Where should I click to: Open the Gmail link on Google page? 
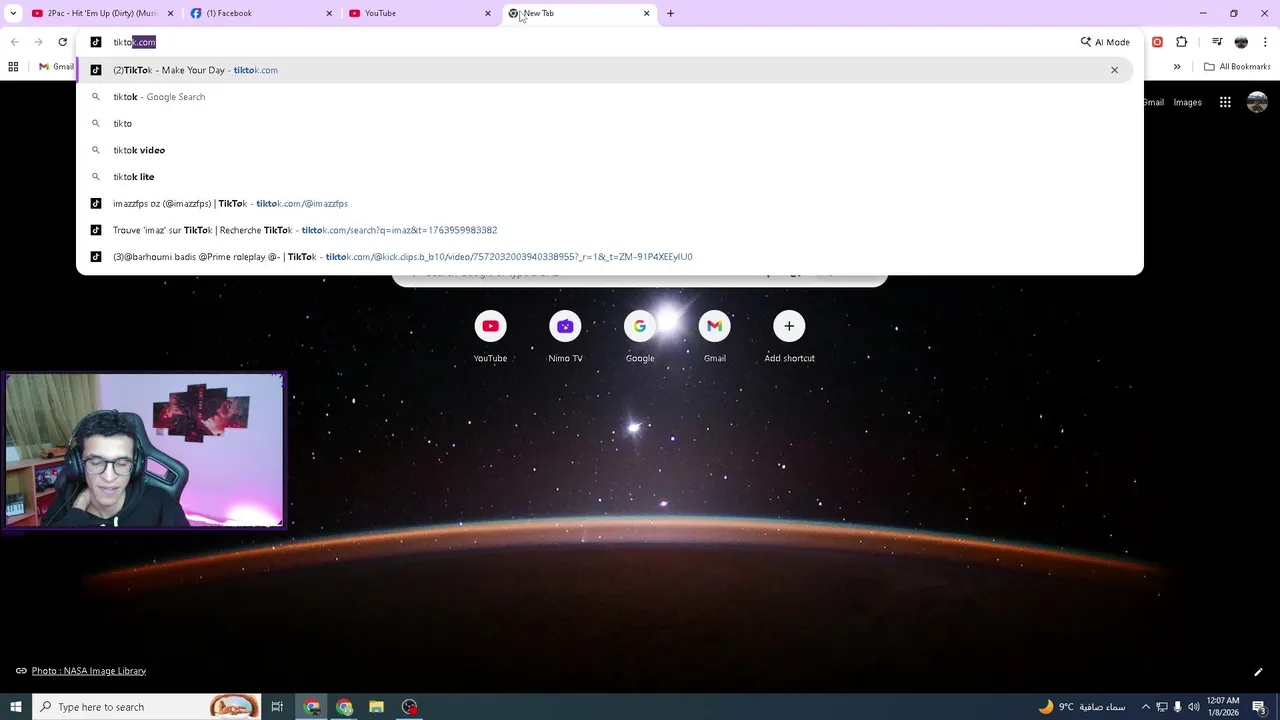[1154, 102]
